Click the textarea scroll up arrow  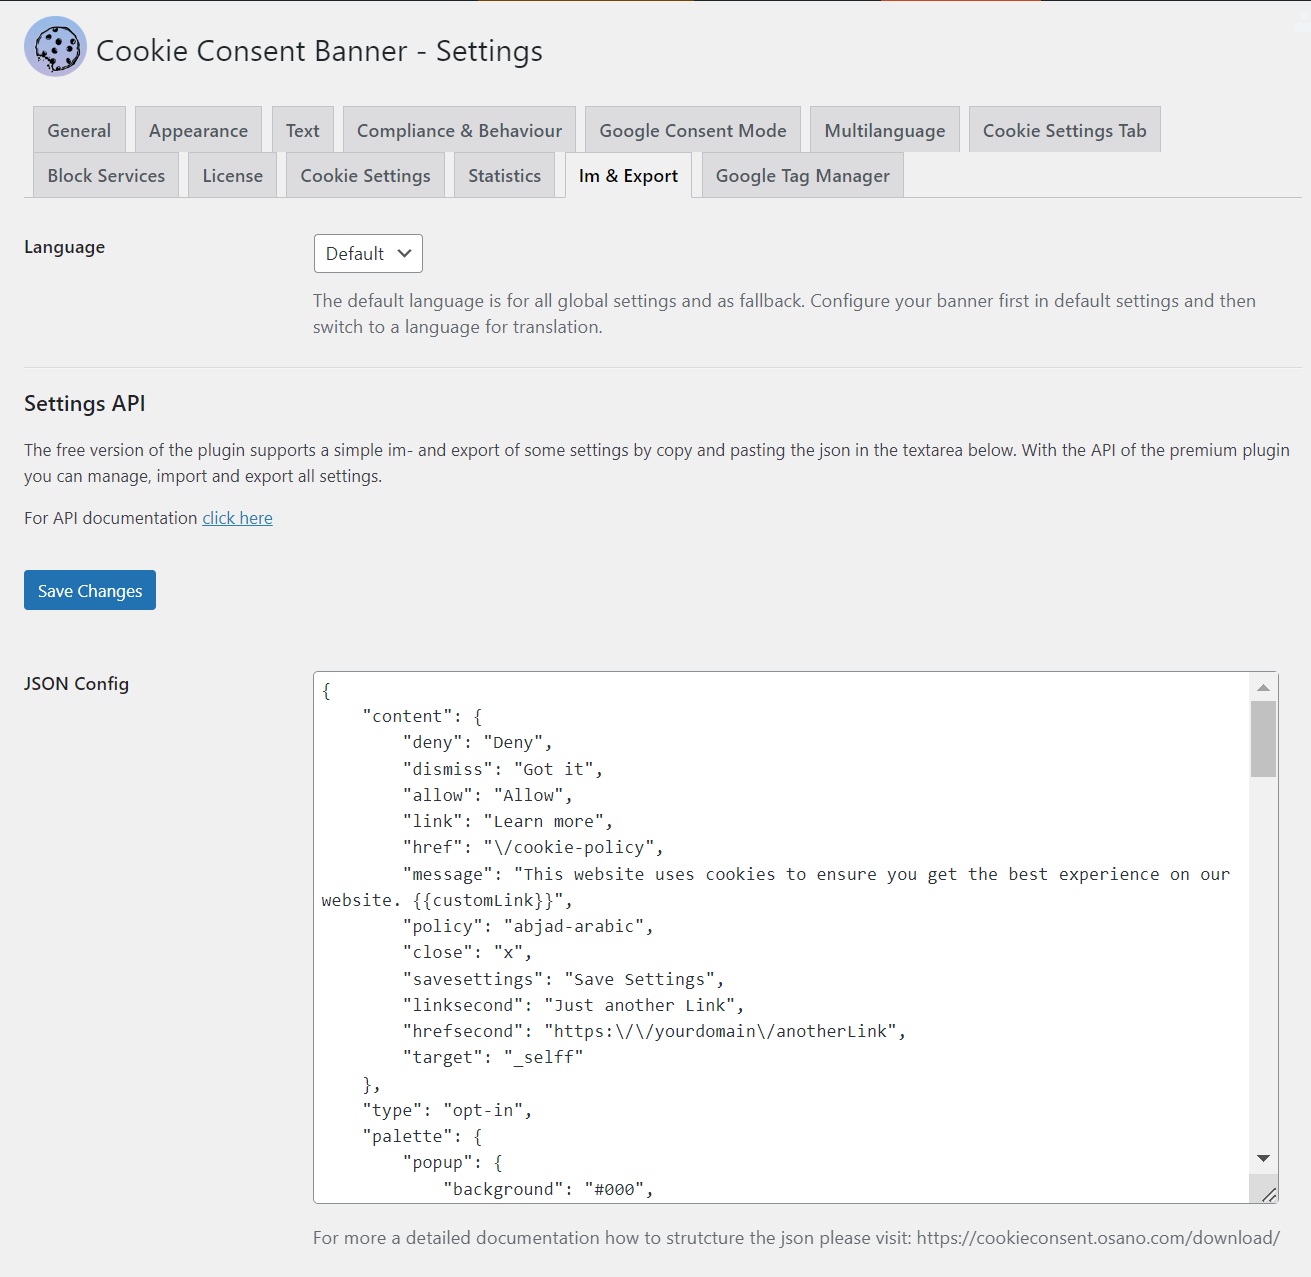1263,687
